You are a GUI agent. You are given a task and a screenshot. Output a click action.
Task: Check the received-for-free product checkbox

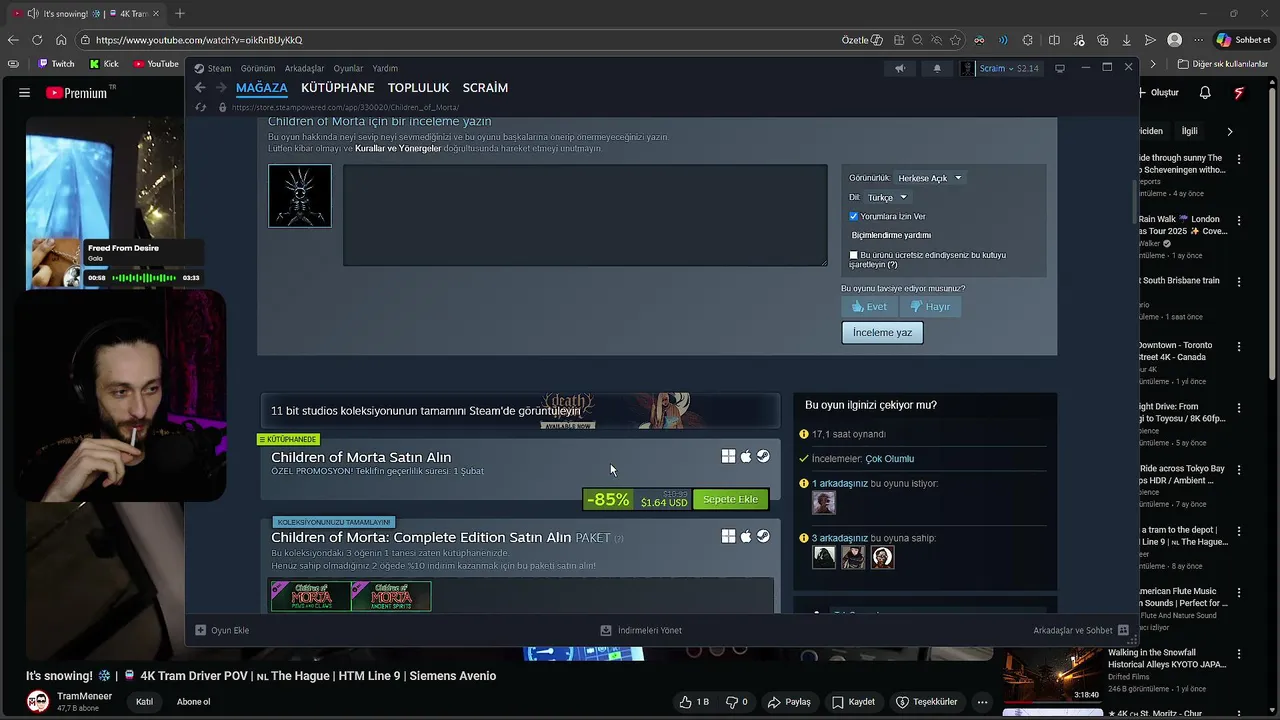(854, 255)
